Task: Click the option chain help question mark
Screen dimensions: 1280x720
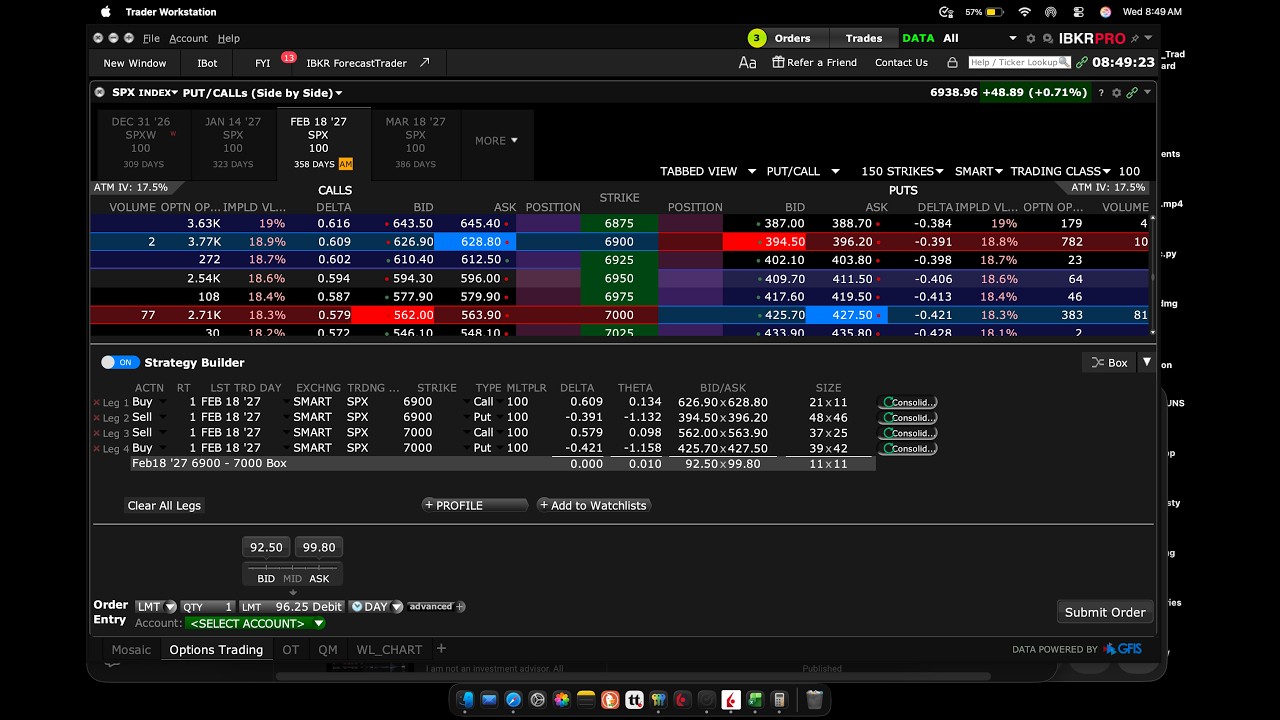Action: (x=1101, y=92)
